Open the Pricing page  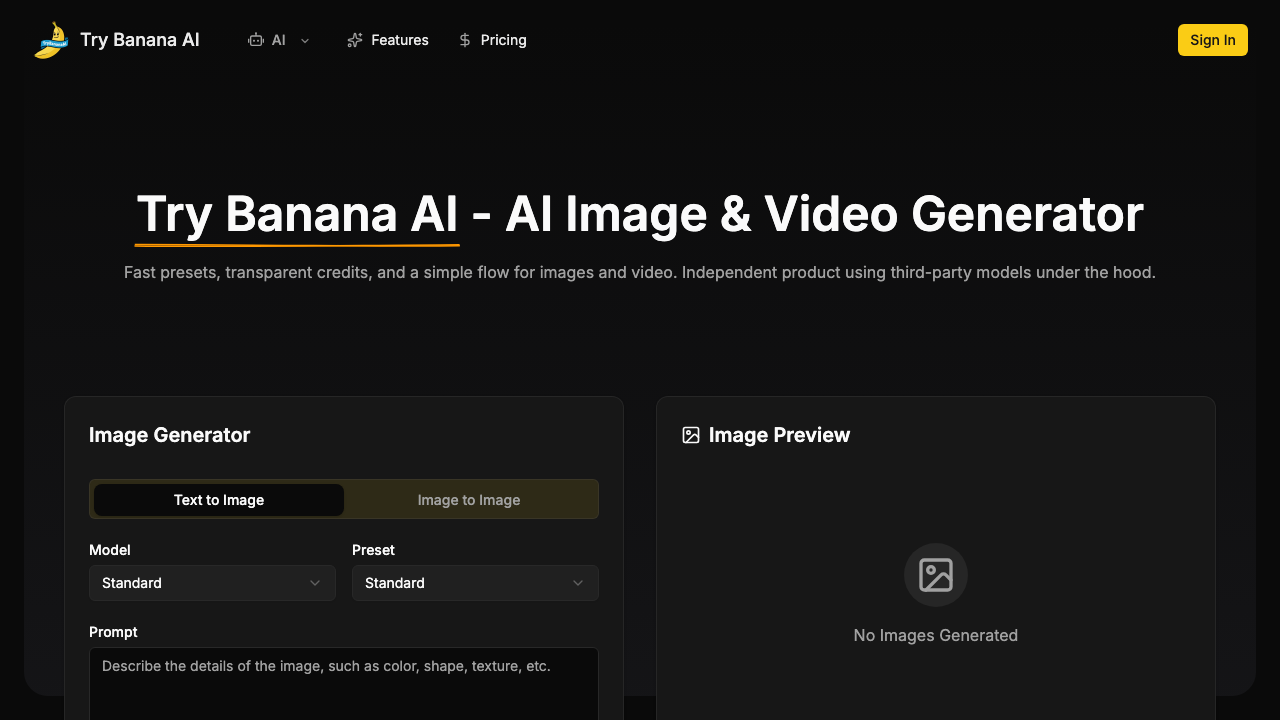[492, 40]
